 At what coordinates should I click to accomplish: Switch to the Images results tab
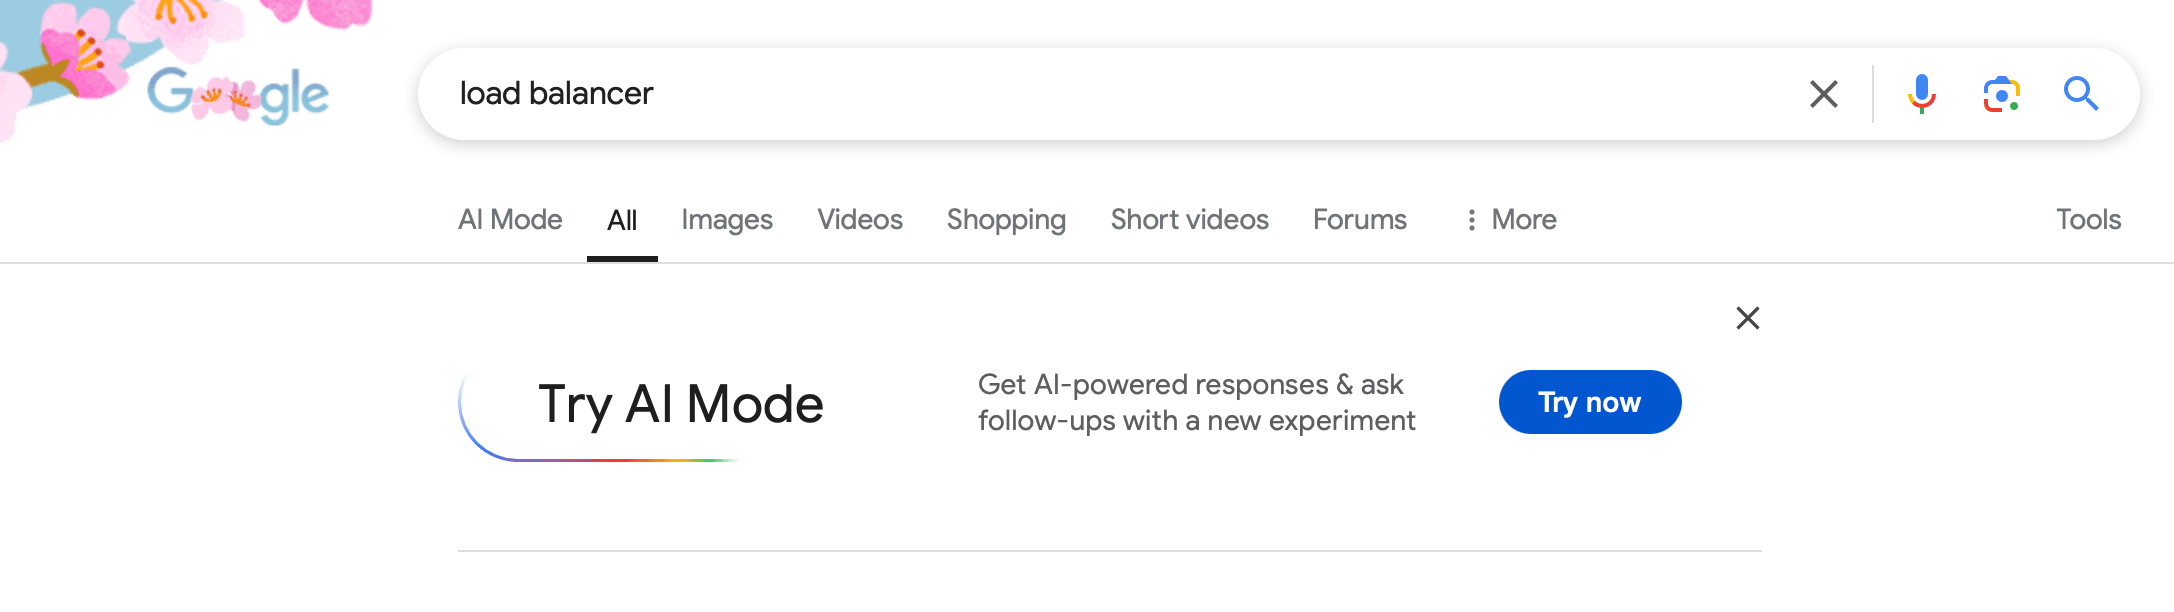[x=726, y=219]
